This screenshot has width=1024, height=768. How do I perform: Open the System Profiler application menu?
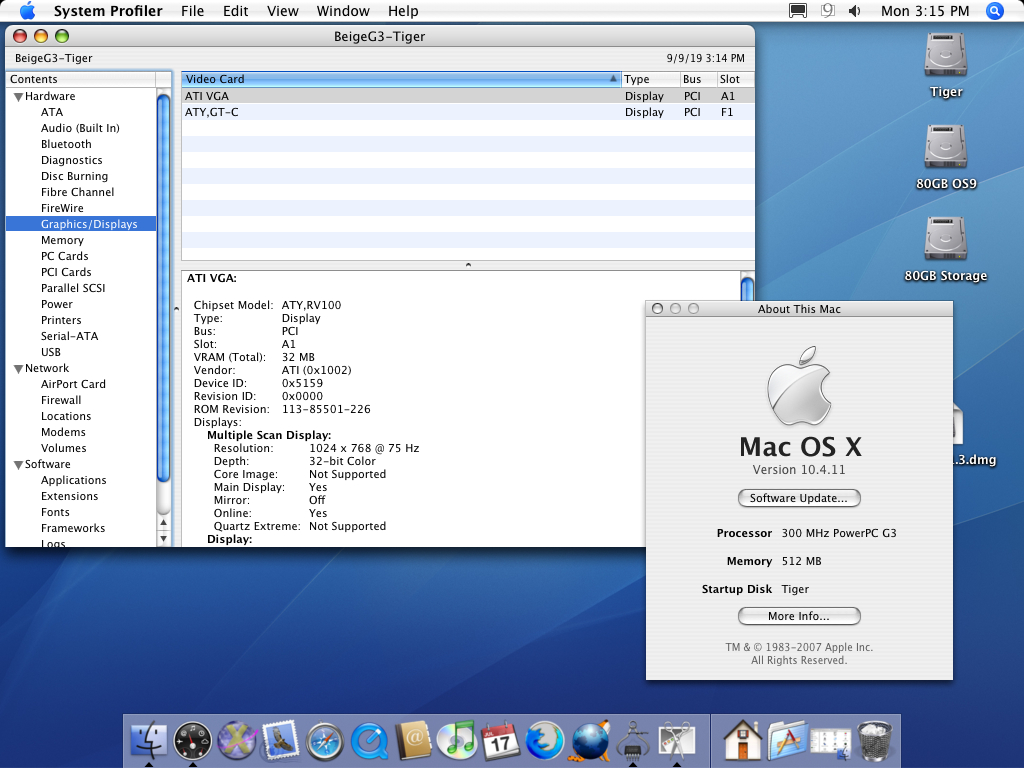(x=108, y=11)
